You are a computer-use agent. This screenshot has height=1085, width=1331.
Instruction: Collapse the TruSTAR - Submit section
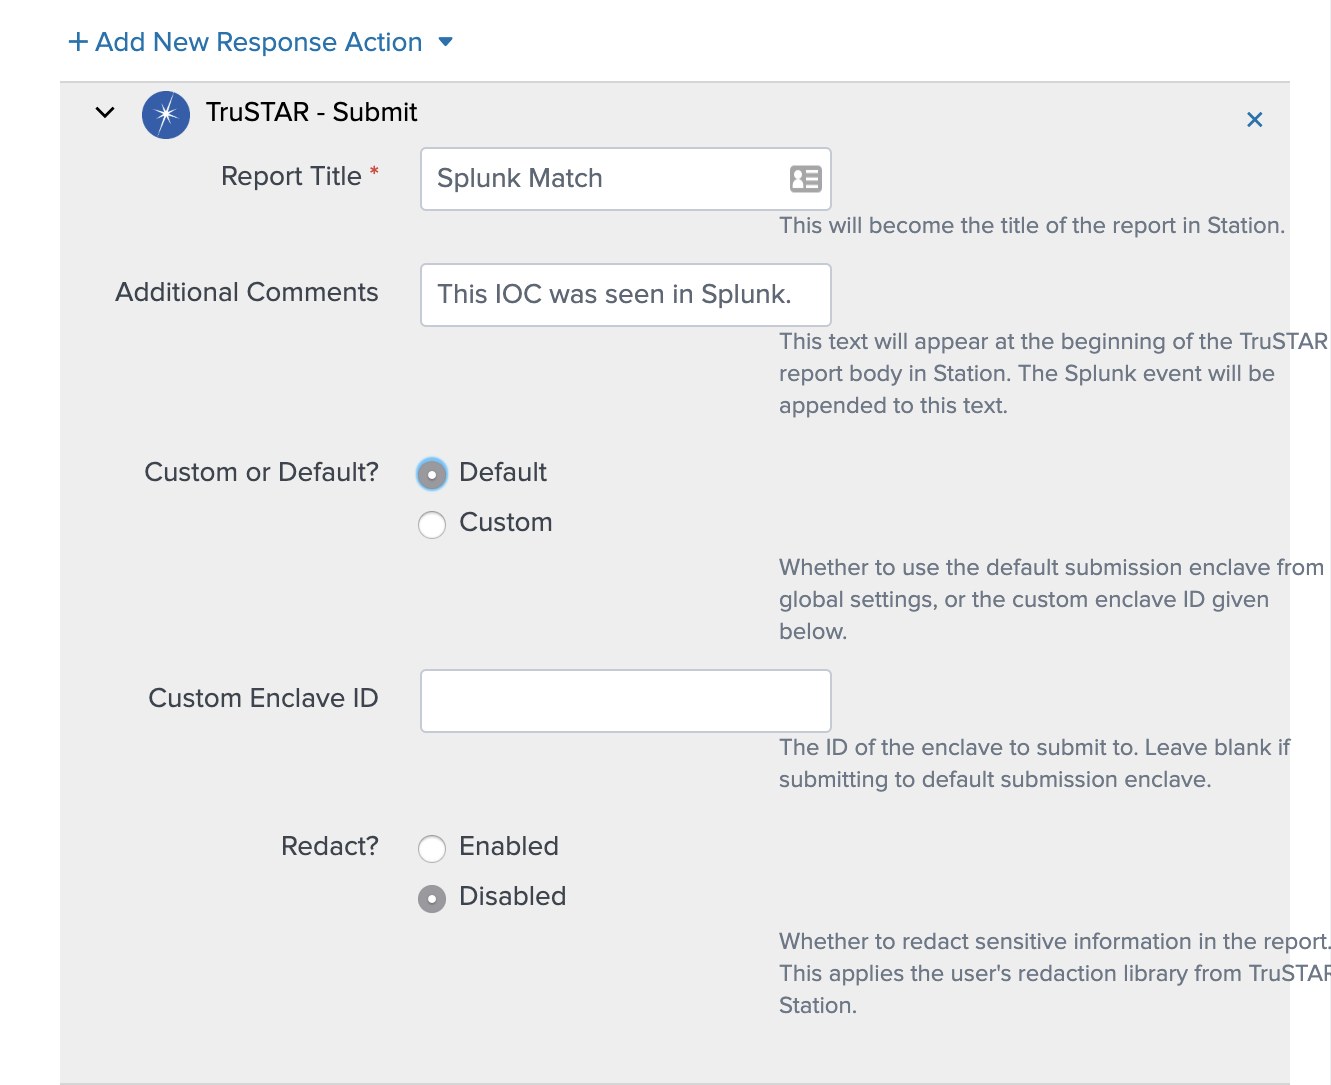105,112
